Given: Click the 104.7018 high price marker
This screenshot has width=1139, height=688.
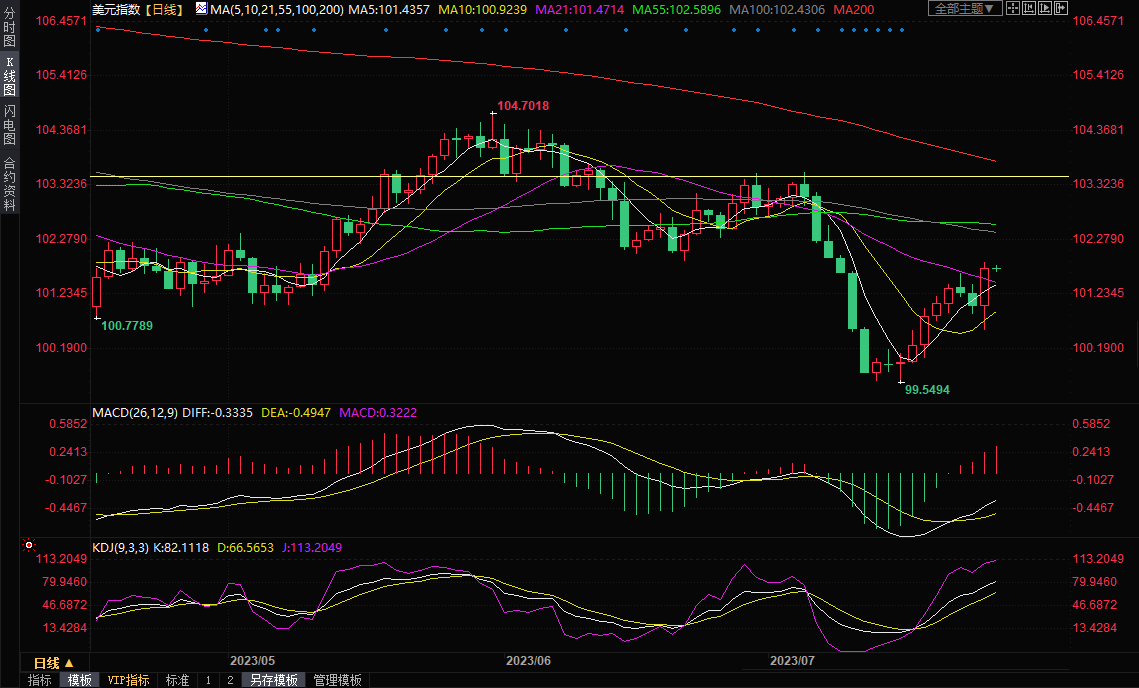Looking at the screenshot, I should point(523,106).
